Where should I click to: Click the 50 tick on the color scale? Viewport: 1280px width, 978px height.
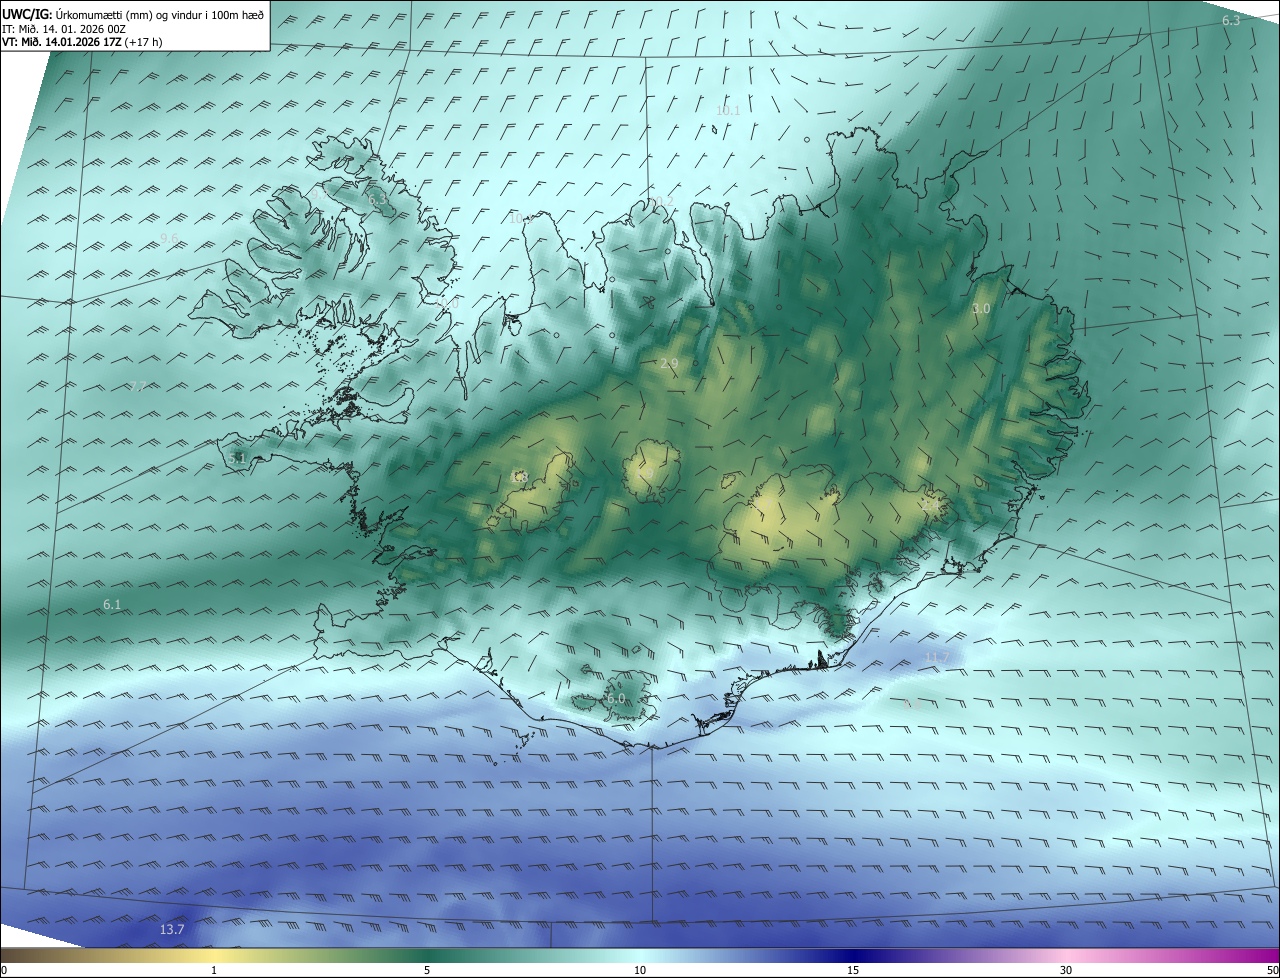[1272, 971]
